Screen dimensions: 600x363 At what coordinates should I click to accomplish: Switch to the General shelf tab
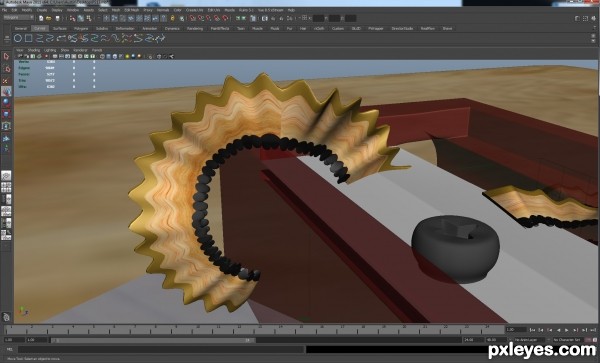[x=21, y=28]
